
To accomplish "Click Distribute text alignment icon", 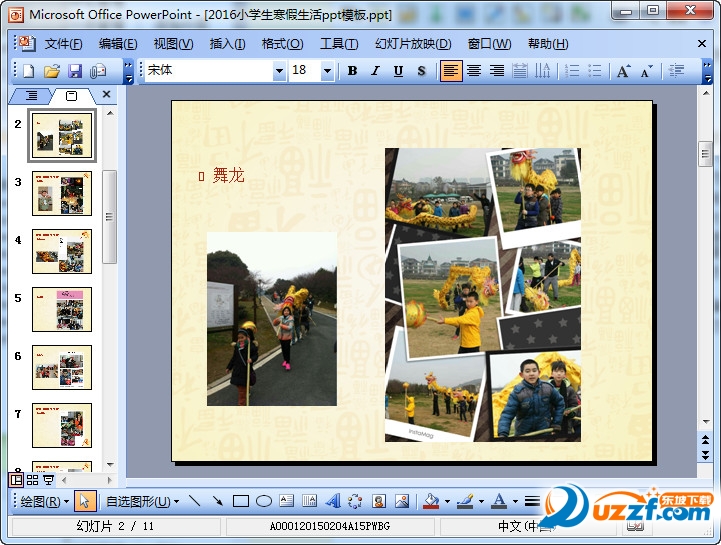I will pyautogui.click(x=520, y=71).
